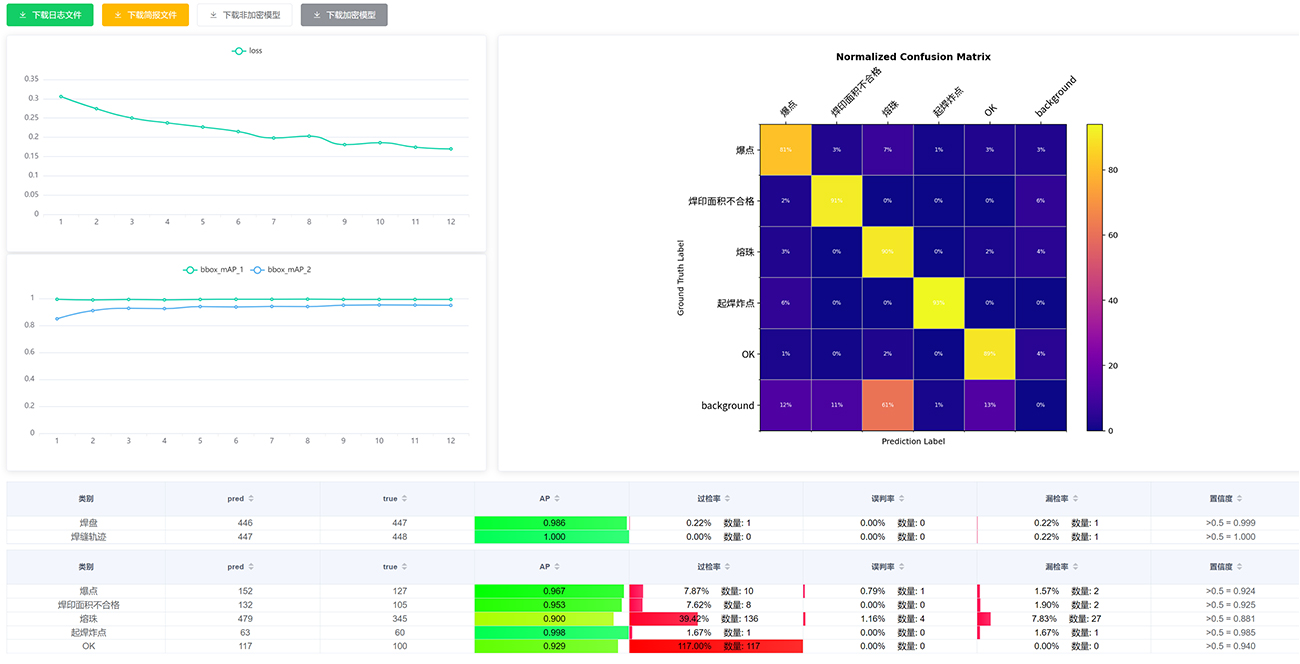This screenshot has height=664, width=1300.
Task: Click the 61% background-row confusion matrix cell
Action: tap(888, 405)
